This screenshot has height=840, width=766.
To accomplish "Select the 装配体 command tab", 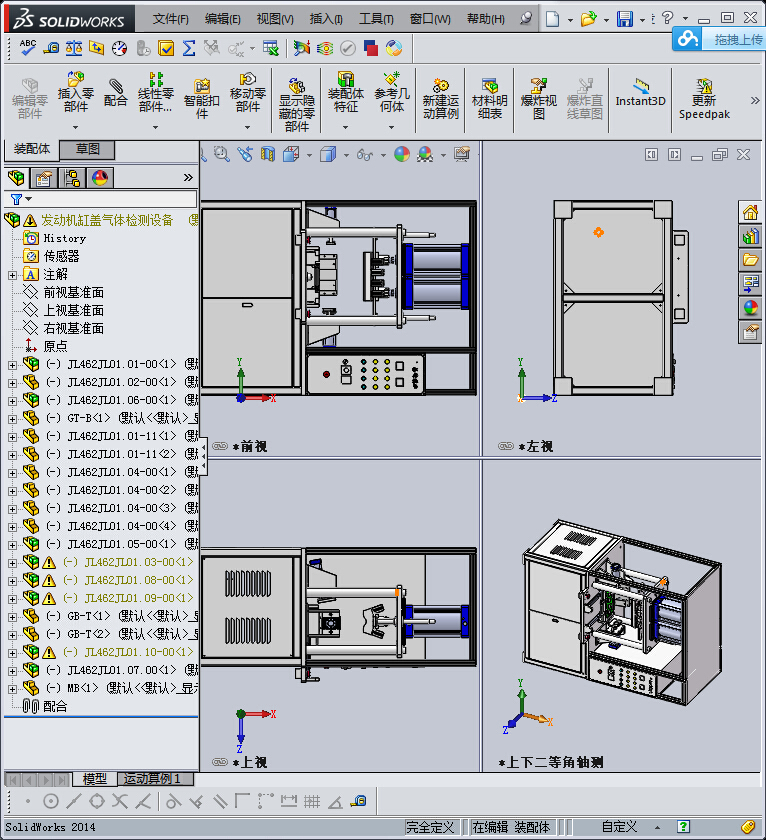I will (x=32, y=149).
